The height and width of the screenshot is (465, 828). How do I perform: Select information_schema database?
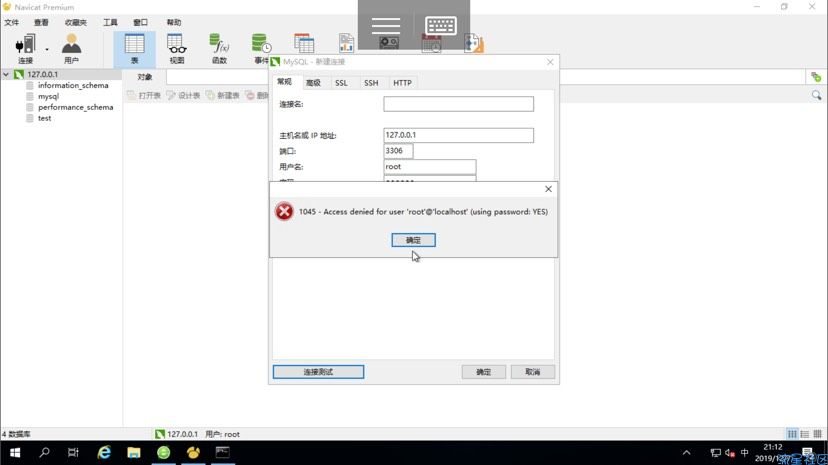pos(73,85)
